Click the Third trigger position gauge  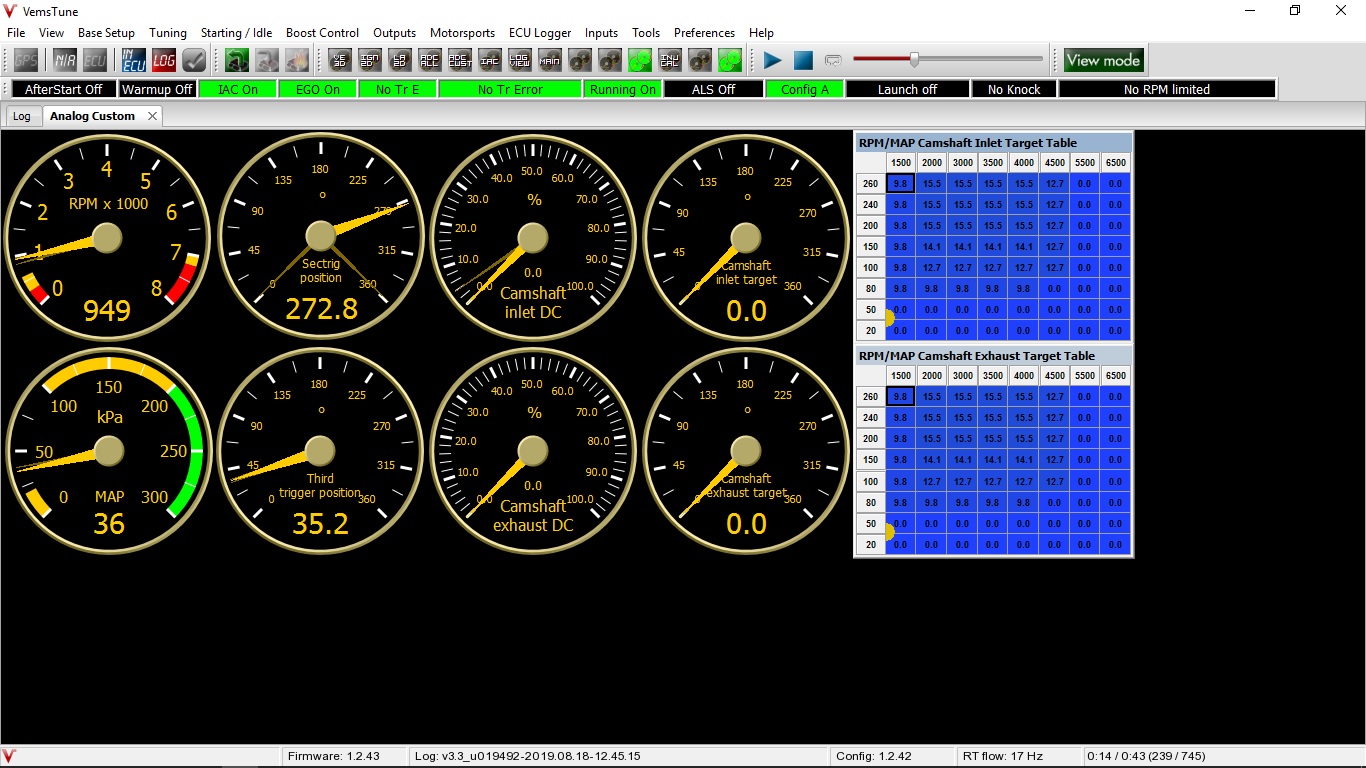tap(320, 451)
